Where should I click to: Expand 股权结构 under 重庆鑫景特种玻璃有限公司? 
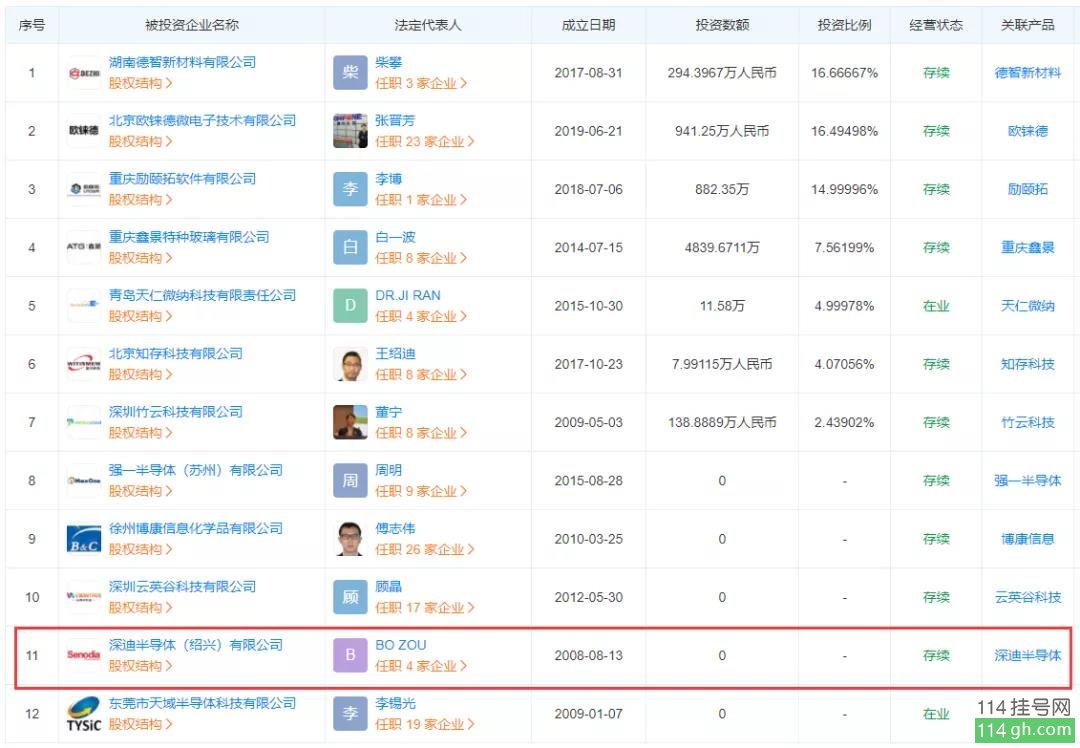141,258
